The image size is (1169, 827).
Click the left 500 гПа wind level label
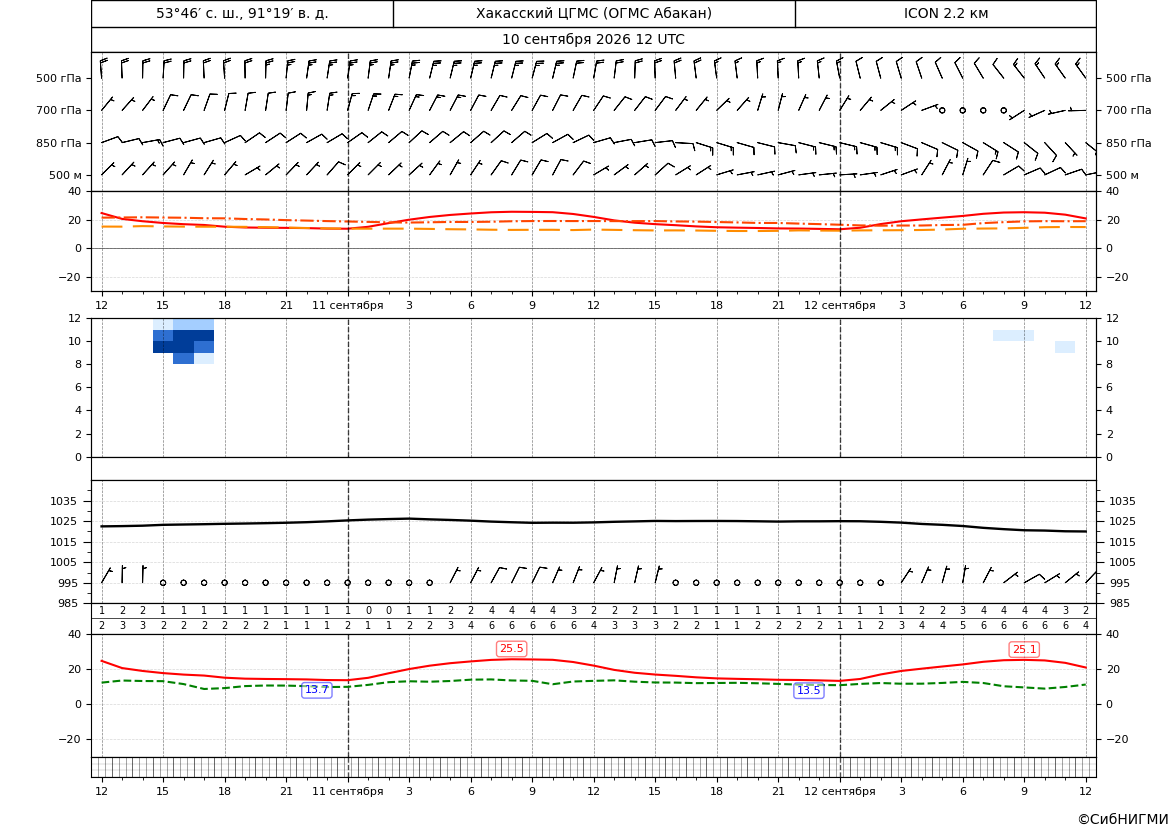point(59,78)
